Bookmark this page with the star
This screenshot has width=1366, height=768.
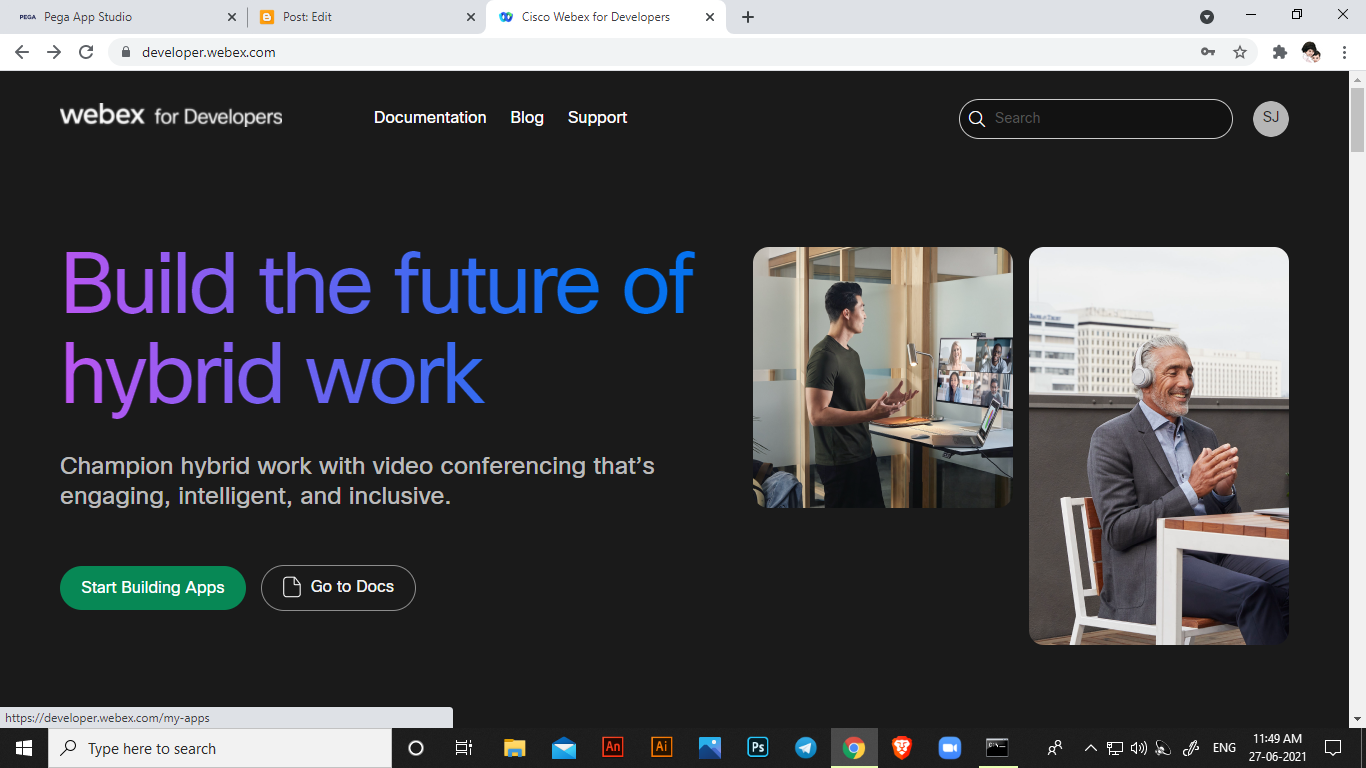[x=1240, y=52]
